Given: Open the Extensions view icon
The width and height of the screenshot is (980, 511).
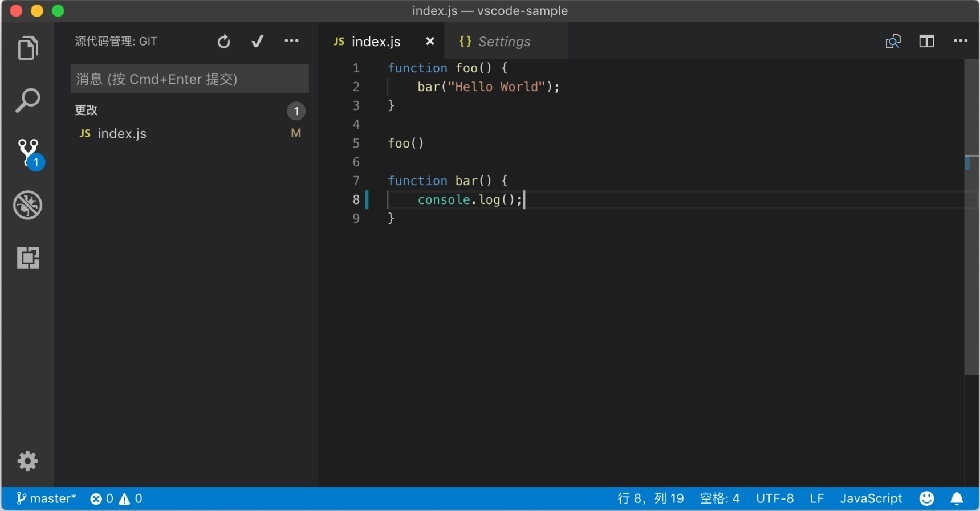Looking at the screenshot, I should 28,257.
